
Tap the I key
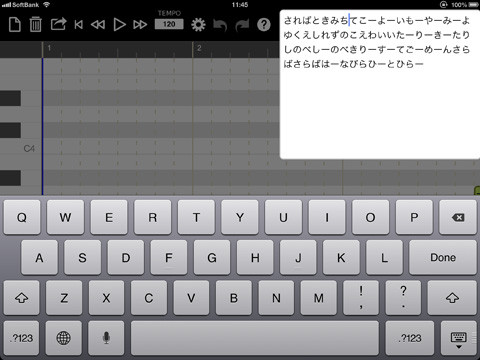327,217
